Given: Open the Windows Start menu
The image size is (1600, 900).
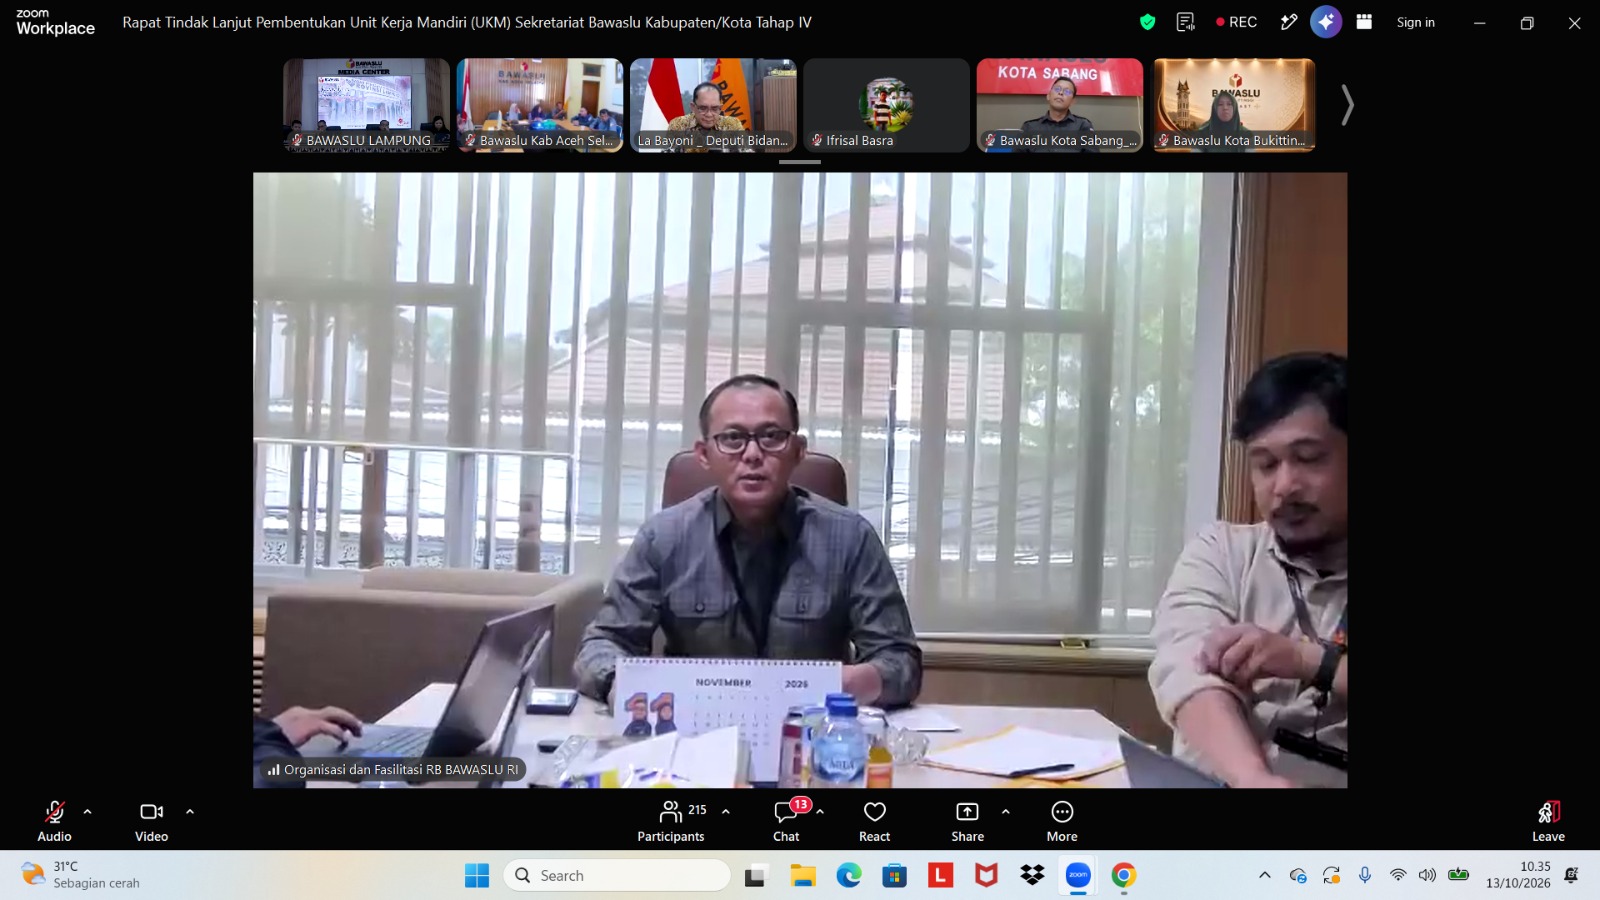Looking at the screenshot, I should (x=477, y=876).
